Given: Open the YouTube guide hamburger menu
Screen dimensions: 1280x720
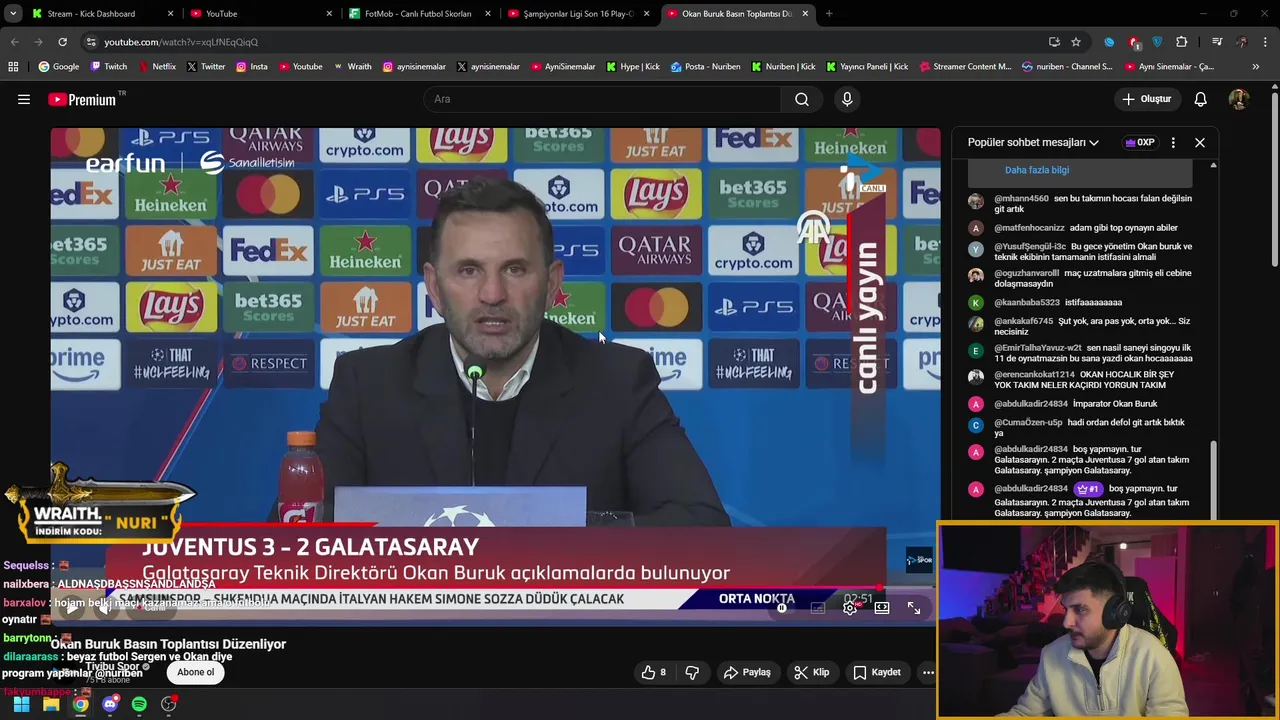Looking at the screenshot, I should click(x=24, y=99).
